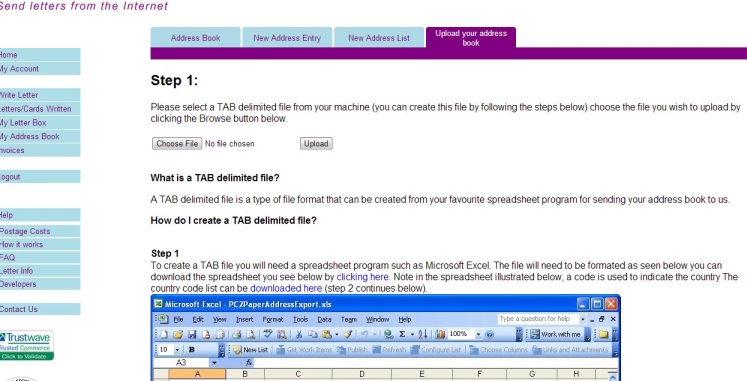Switch to the Address Book tab
This screenshot has height=381, width=747.
coord(195,38)
